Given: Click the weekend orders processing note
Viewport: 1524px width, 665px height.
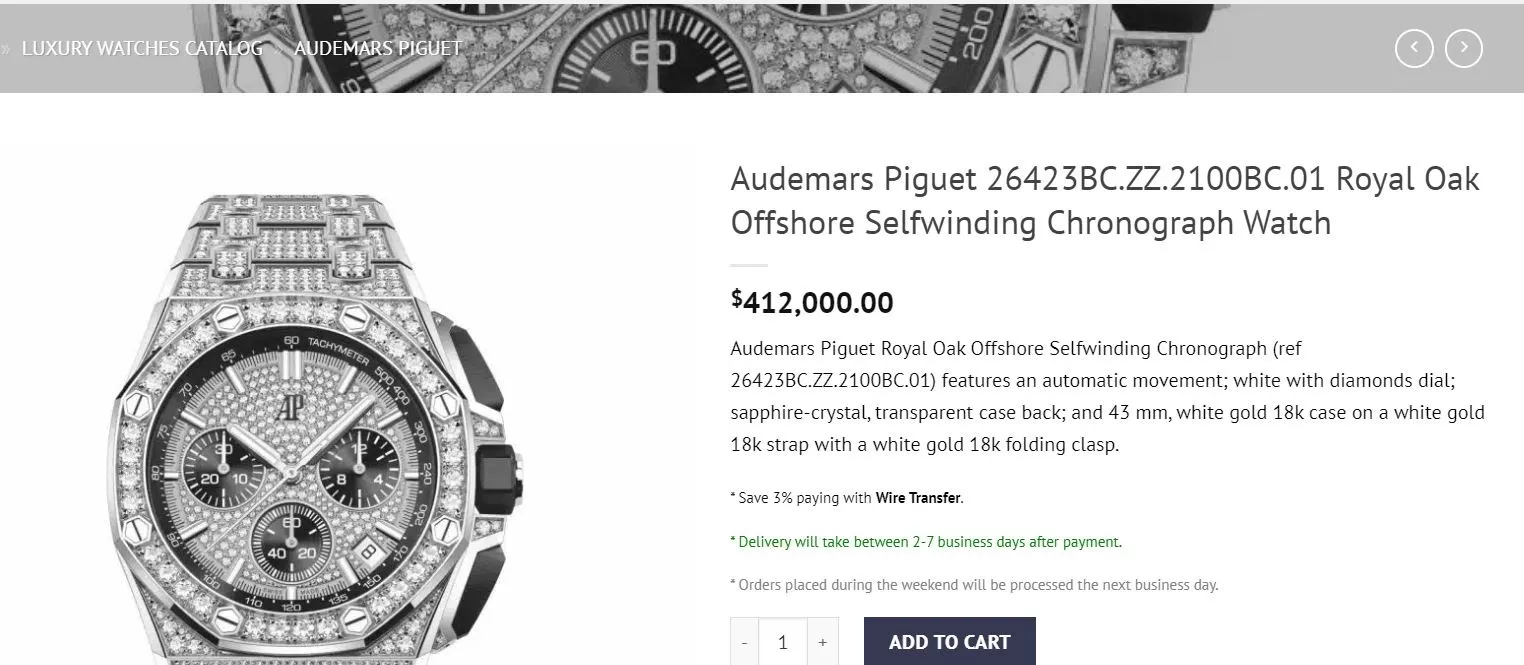Looking at the screenshot, I should (x=974, y=585).
